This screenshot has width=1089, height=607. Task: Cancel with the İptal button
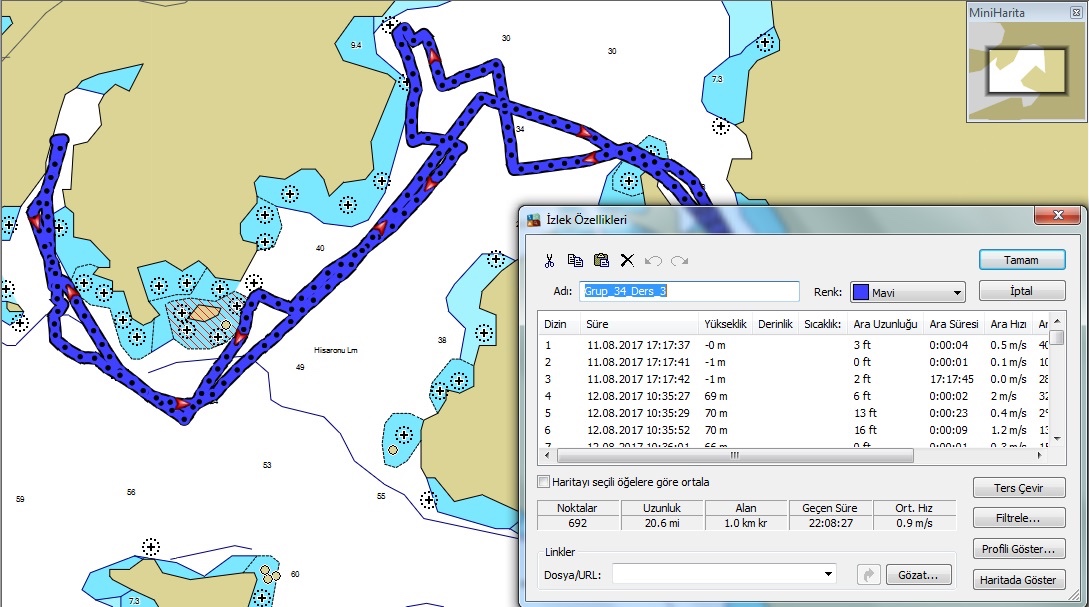[1022, 291]
